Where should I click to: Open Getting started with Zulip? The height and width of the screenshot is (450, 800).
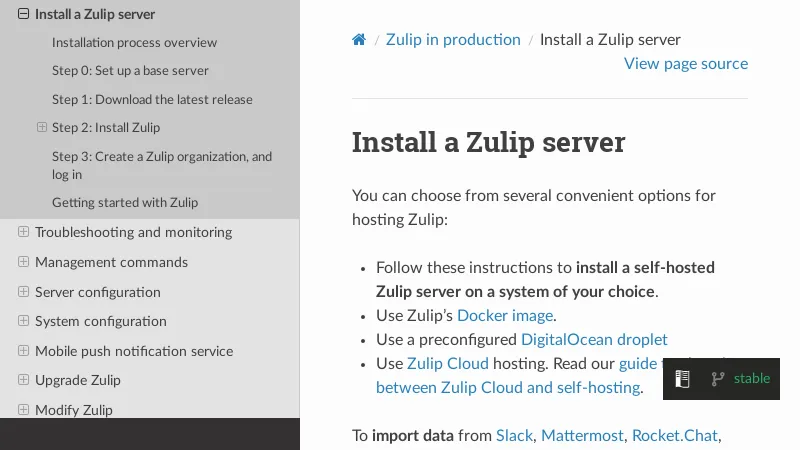(x=125, y=202)
